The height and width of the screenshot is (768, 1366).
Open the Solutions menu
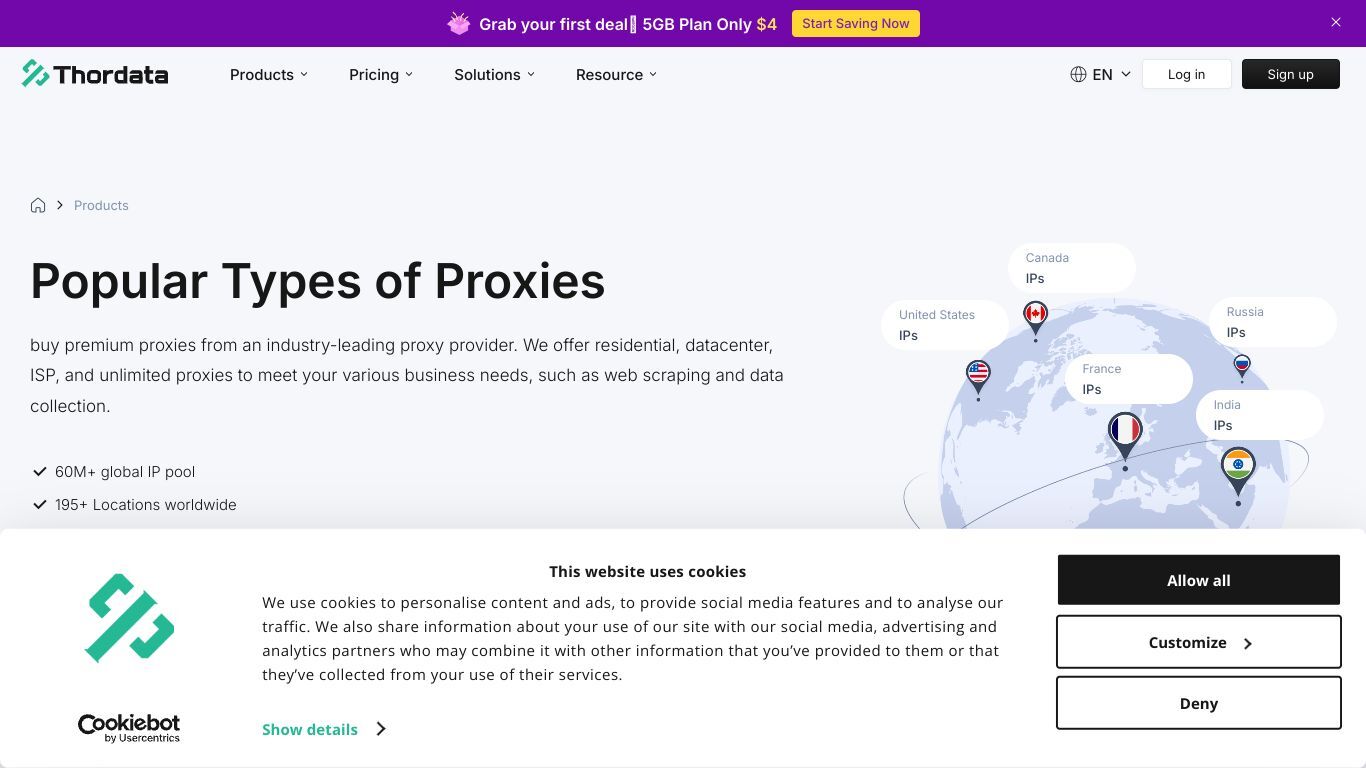point(494,74)
